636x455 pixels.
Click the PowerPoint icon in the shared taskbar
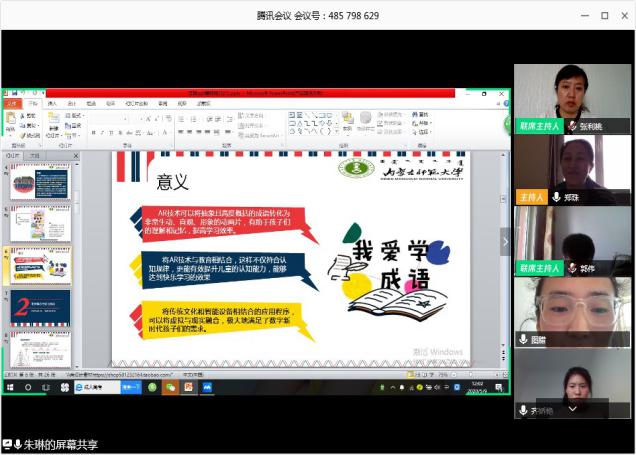(x=187, y=387)
